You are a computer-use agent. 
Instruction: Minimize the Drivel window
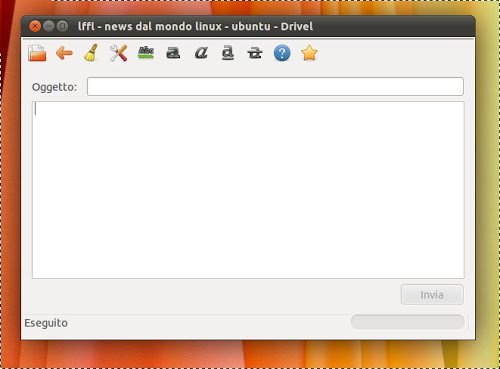tap(49, 26)
